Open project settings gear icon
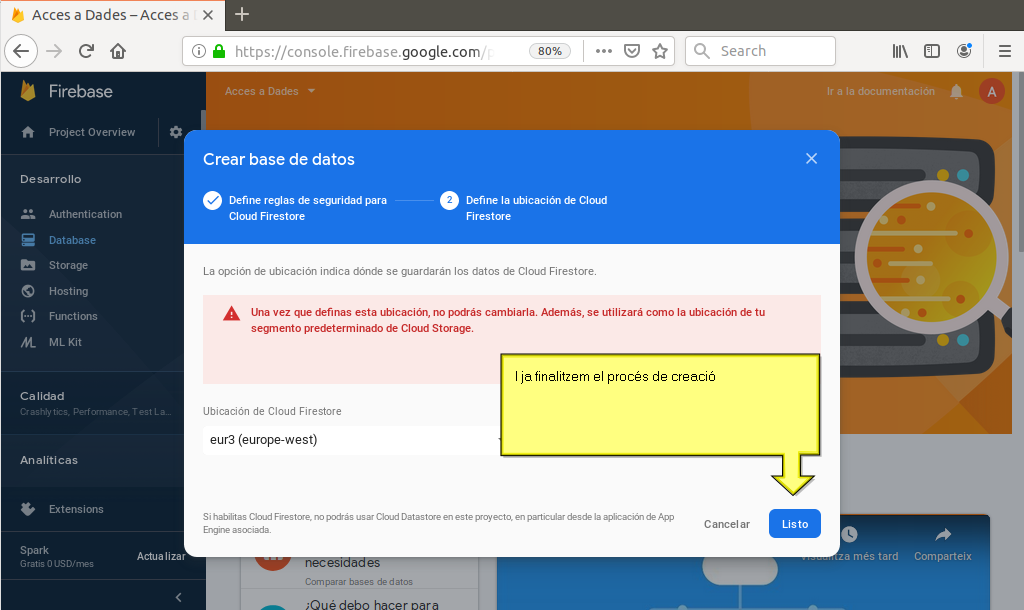The height and width of the screenshot is (610, 1024). (x=176, y=132)
